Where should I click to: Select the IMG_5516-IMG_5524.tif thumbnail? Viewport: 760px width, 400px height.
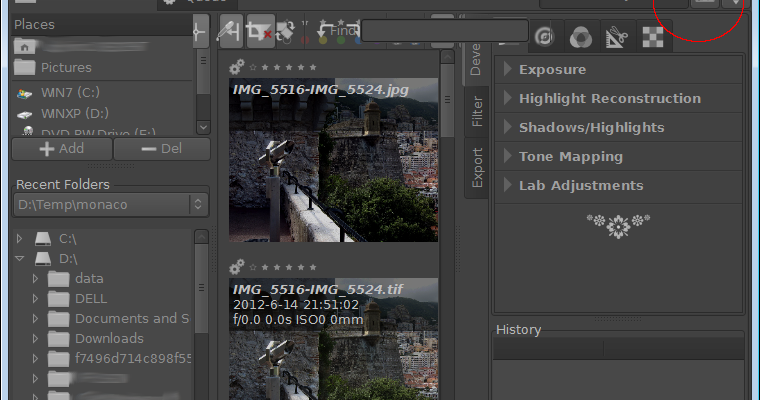(x=333, y=339)
